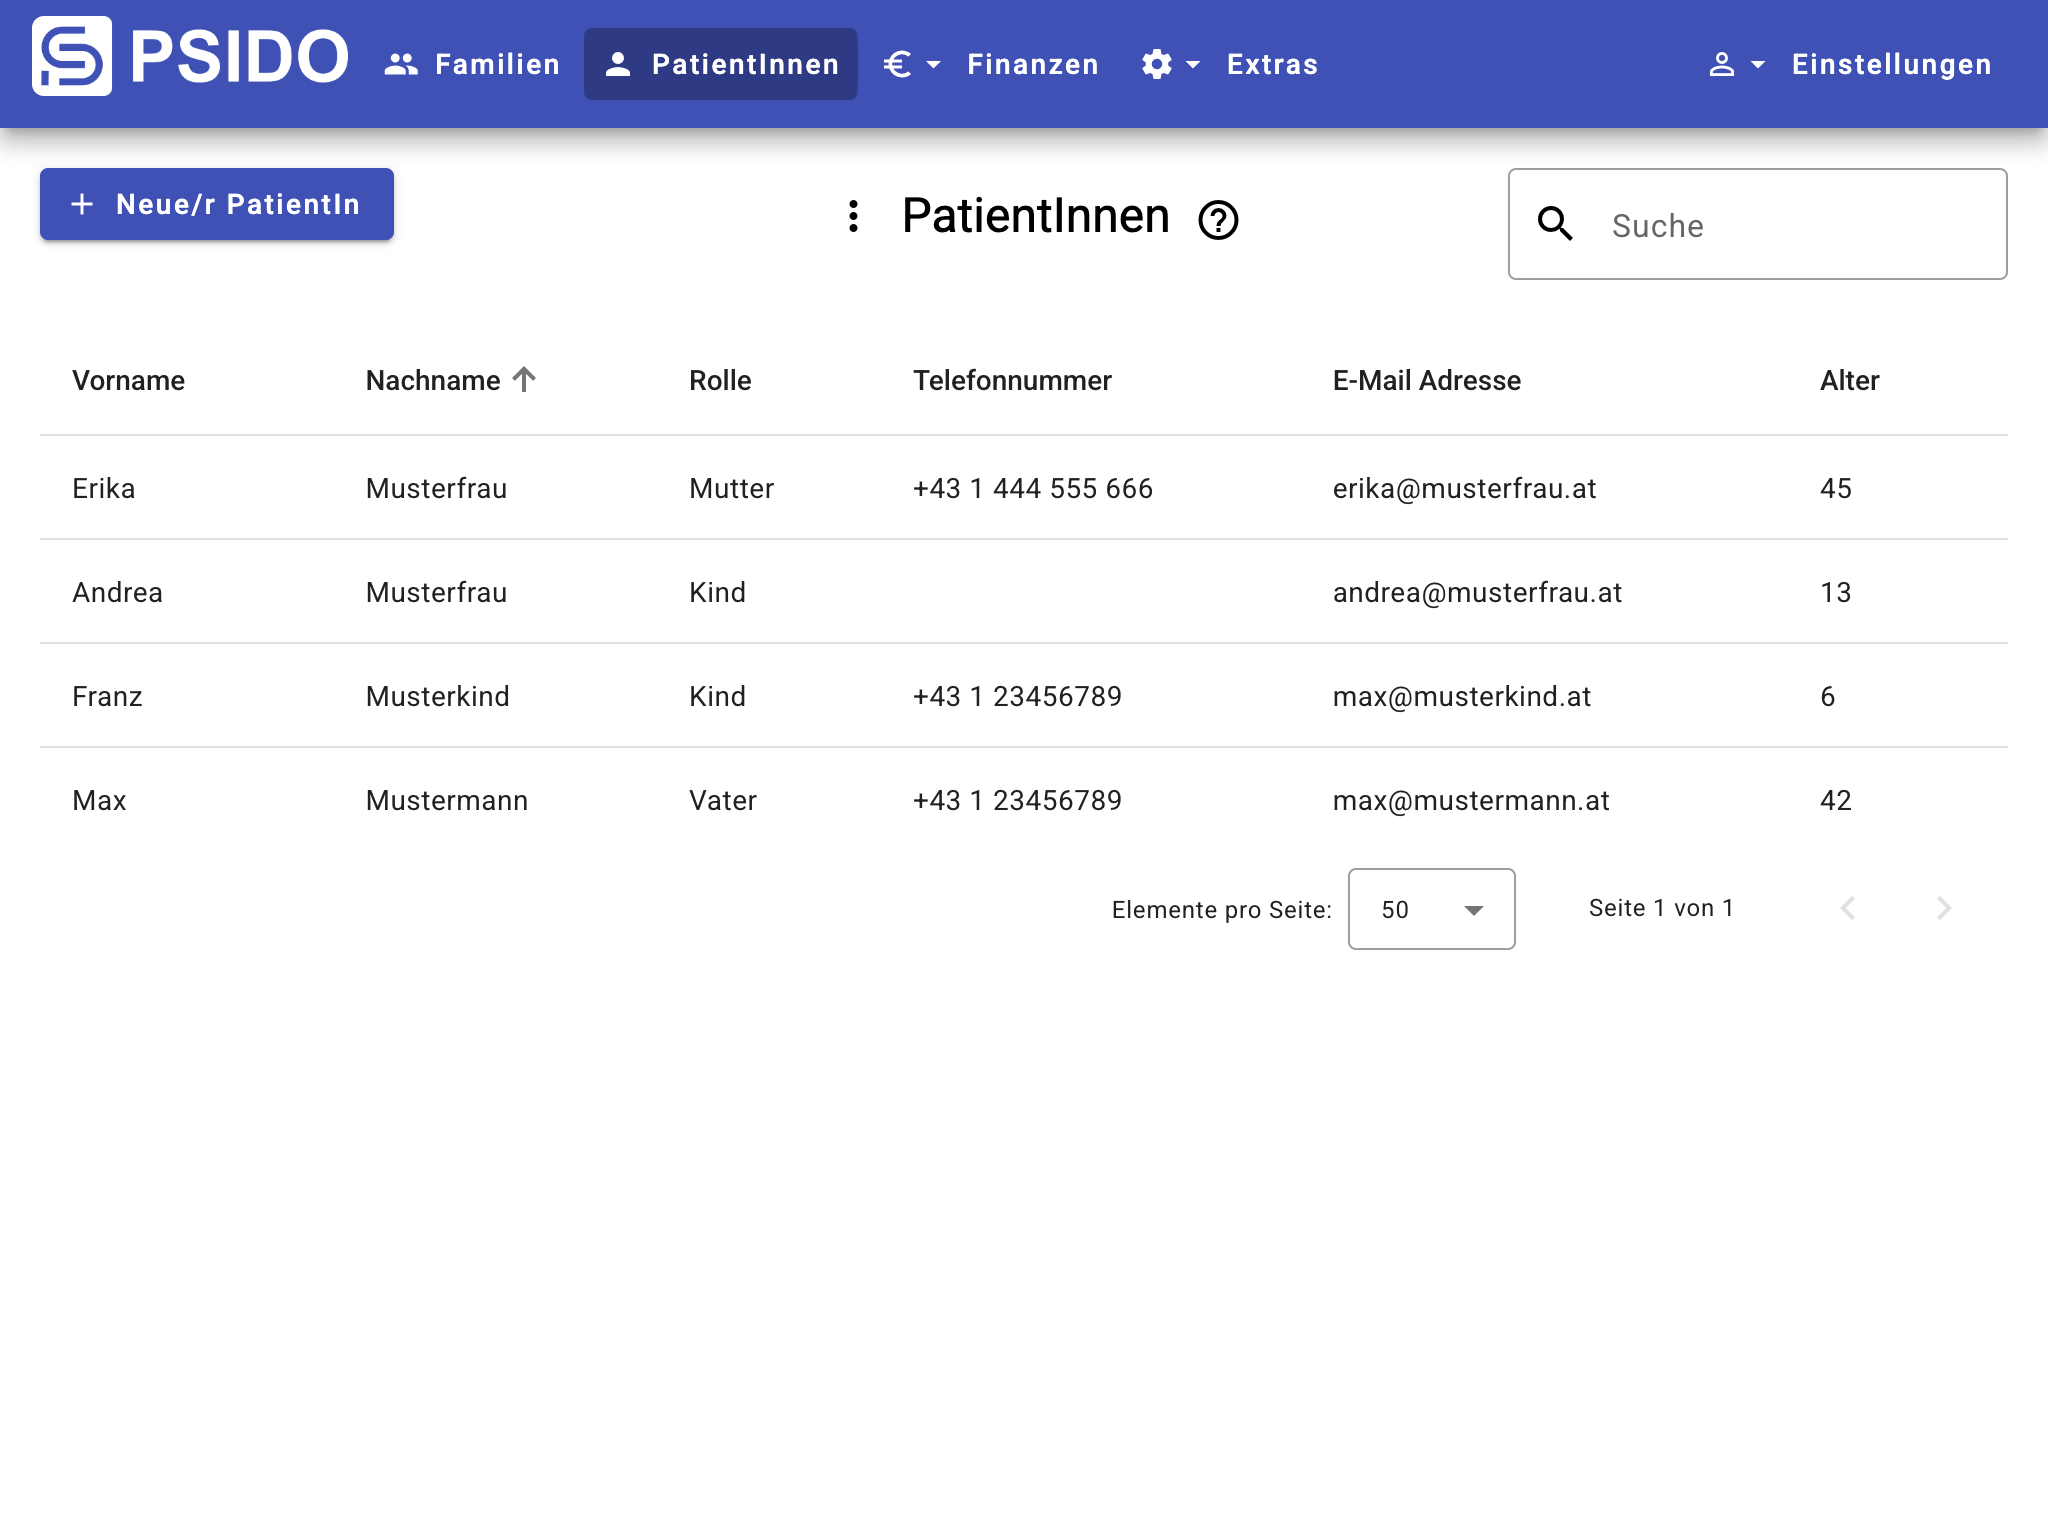Open the Finanzen dropdown menu
This screenshot has height=1536, width=2048.
991,64
